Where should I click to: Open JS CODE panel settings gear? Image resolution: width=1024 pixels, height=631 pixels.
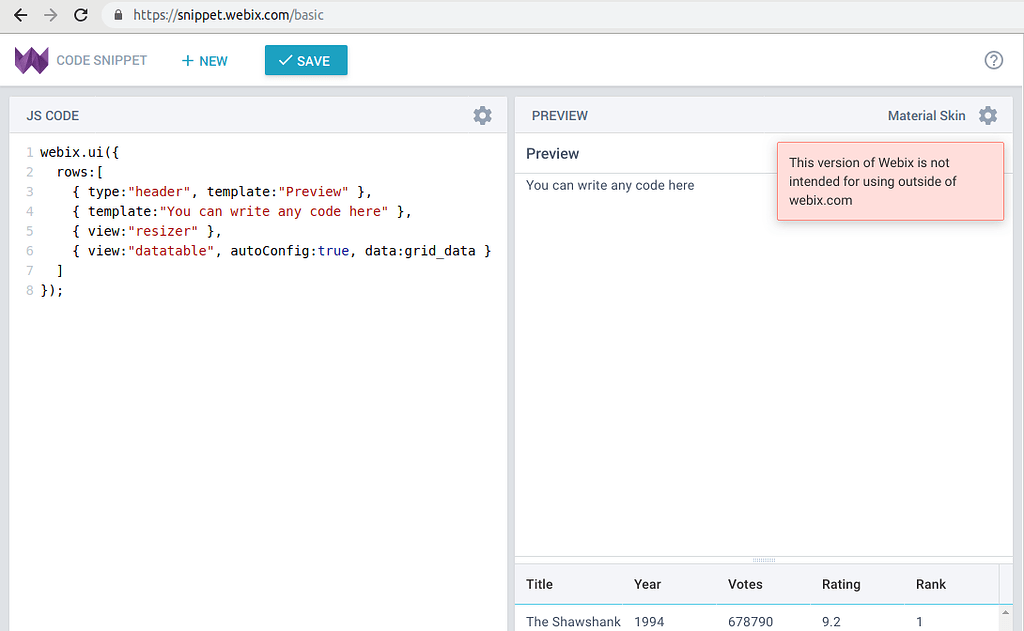click(x=482, y=116)
